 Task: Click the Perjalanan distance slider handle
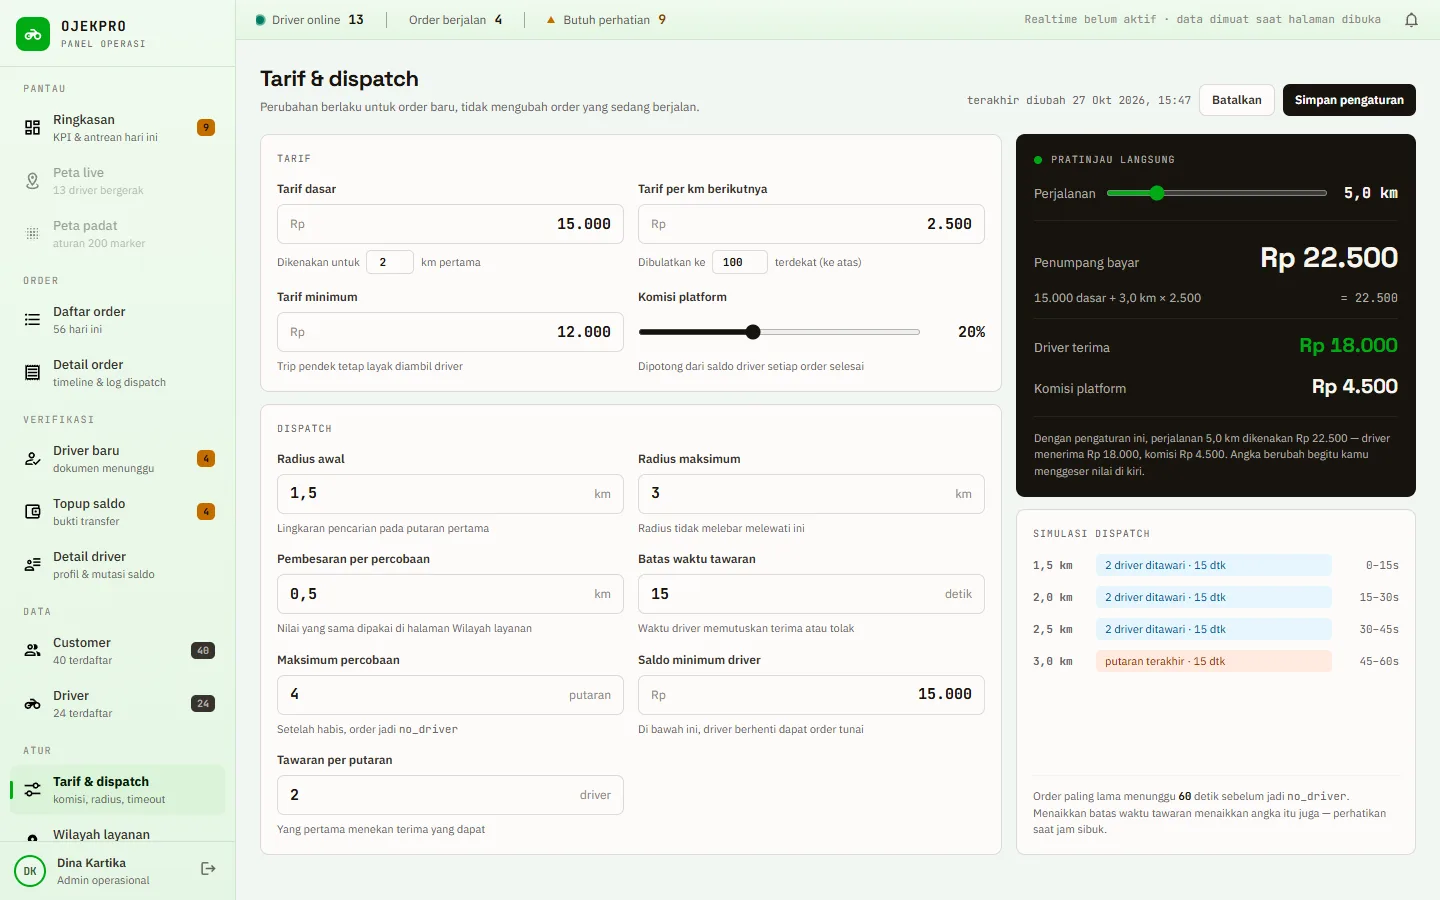(1157, 193)
